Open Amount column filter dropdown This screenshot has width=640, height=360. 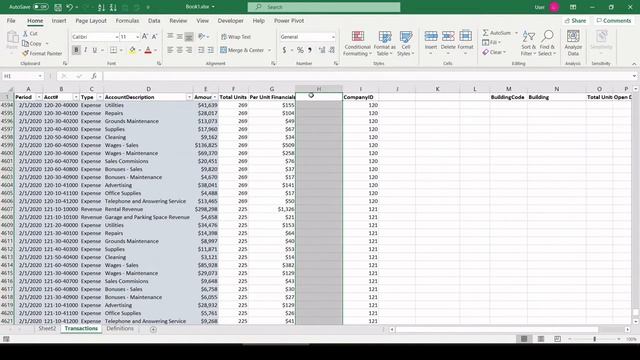tap(215, 97)
